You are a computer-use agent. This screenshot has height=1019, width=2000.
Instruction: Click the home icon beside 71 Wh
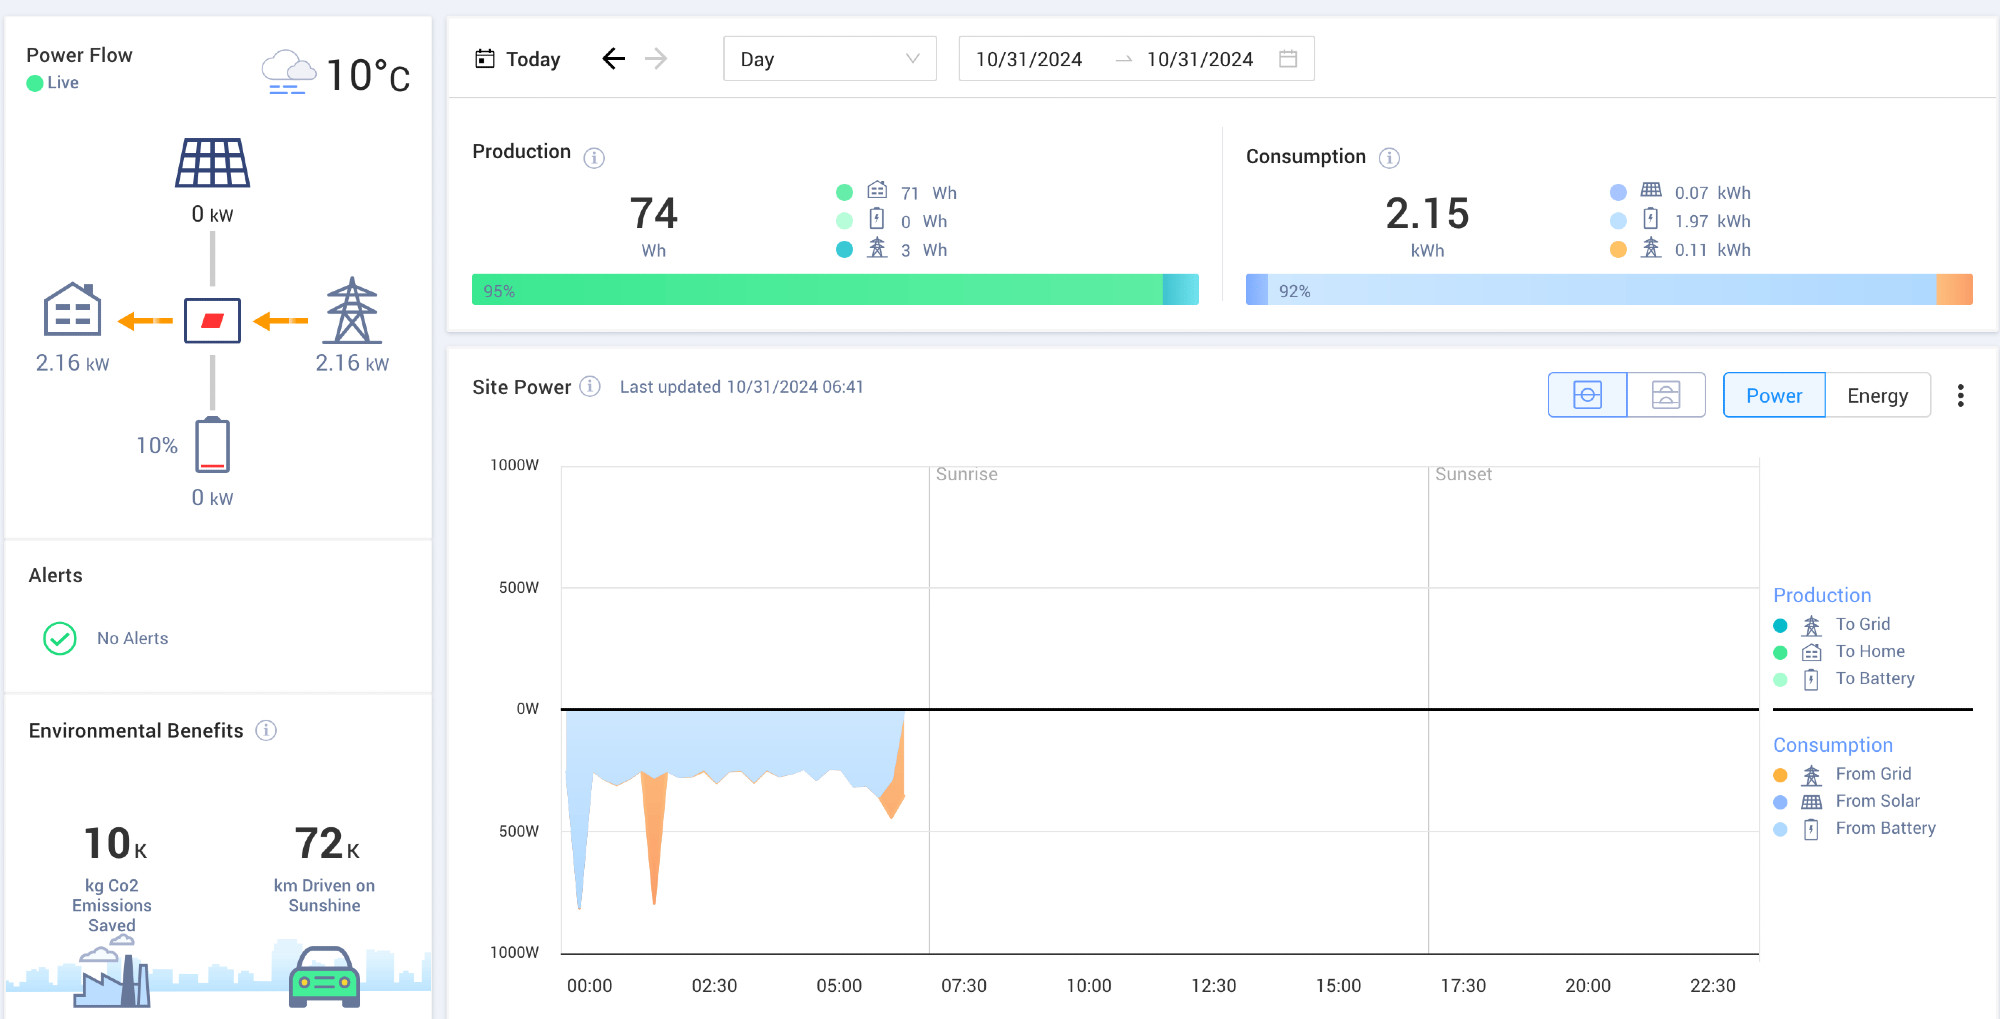click(877, 190)
